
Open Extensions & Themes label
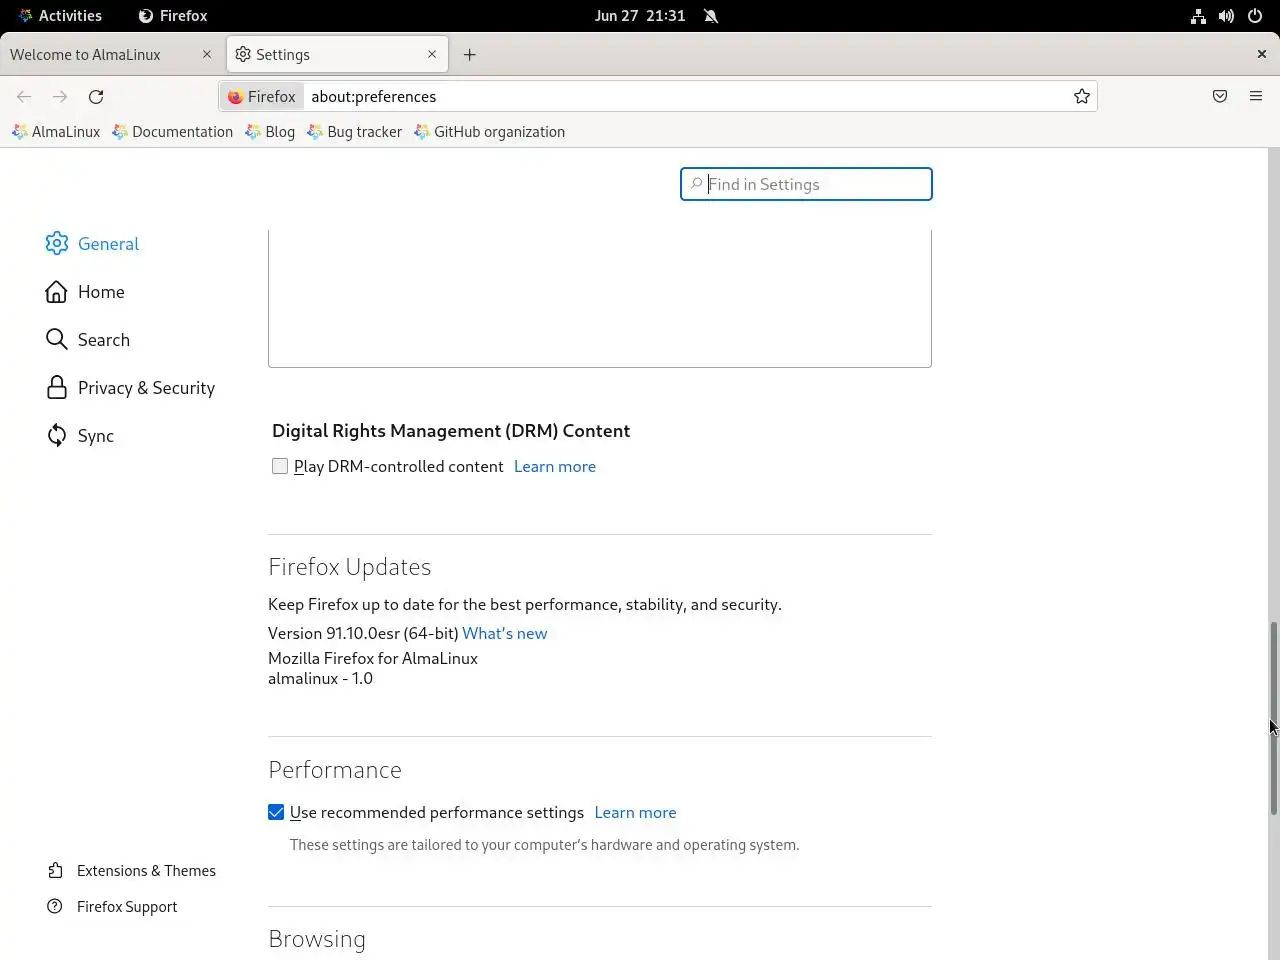(146, 871)
